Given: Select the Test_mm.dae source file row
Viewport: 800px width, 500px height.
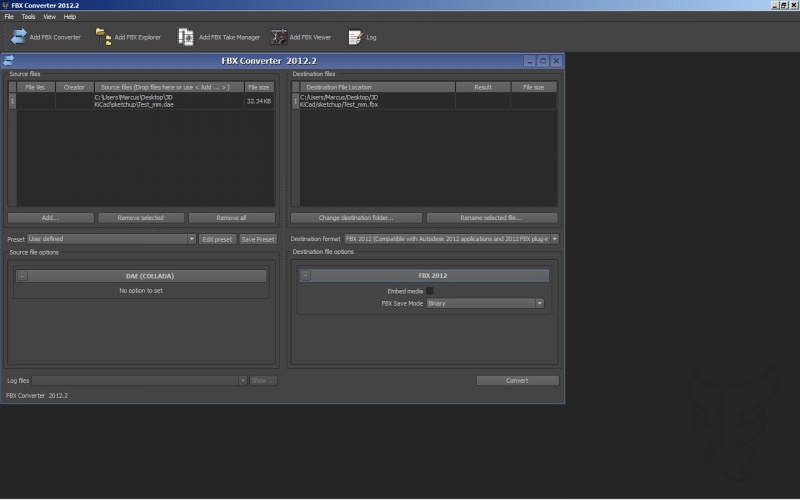Looking at the screenshot, I should coord(140,101).
